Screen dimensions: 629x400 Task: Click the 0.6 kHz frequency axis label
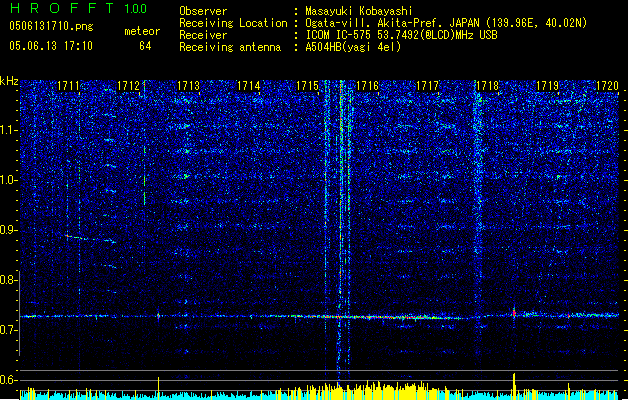(9, 380)
